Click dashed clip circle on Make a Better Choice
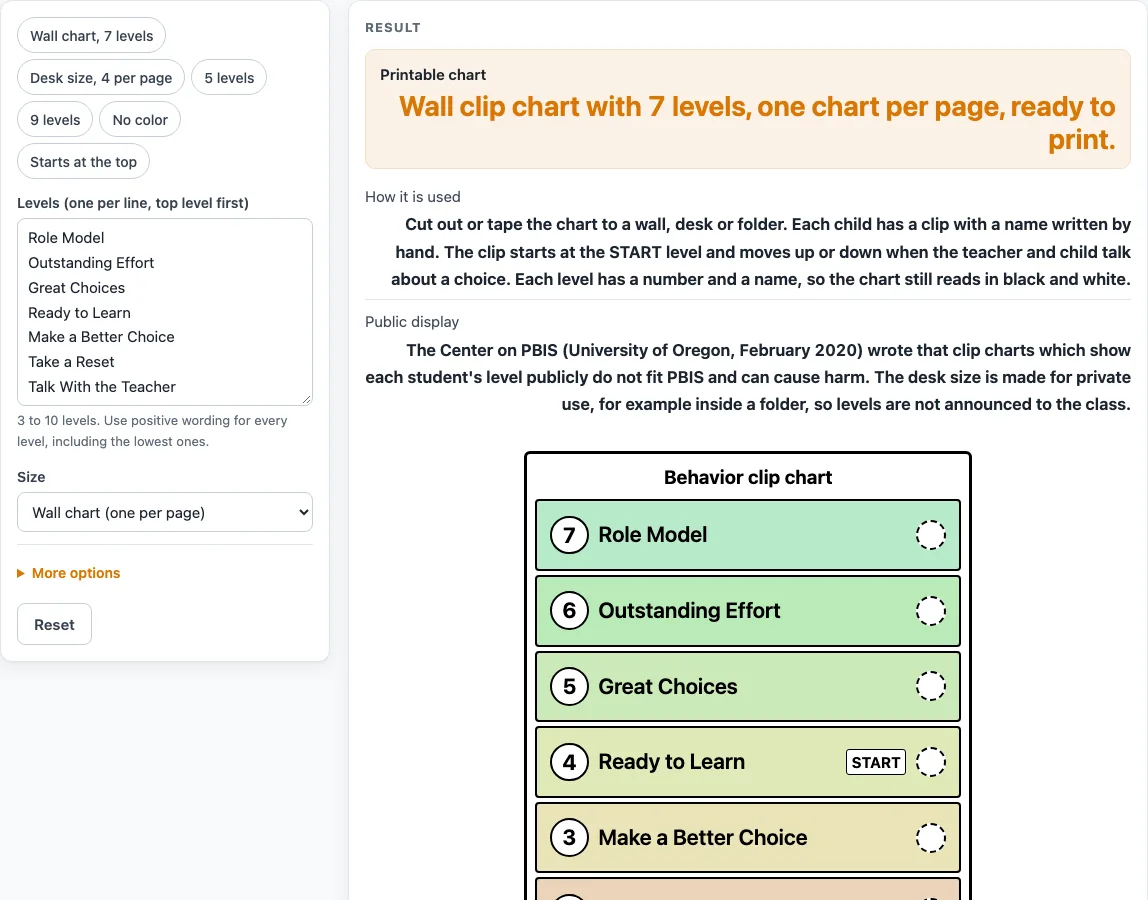Viewport: 1148px width, 900px height. 931,838
